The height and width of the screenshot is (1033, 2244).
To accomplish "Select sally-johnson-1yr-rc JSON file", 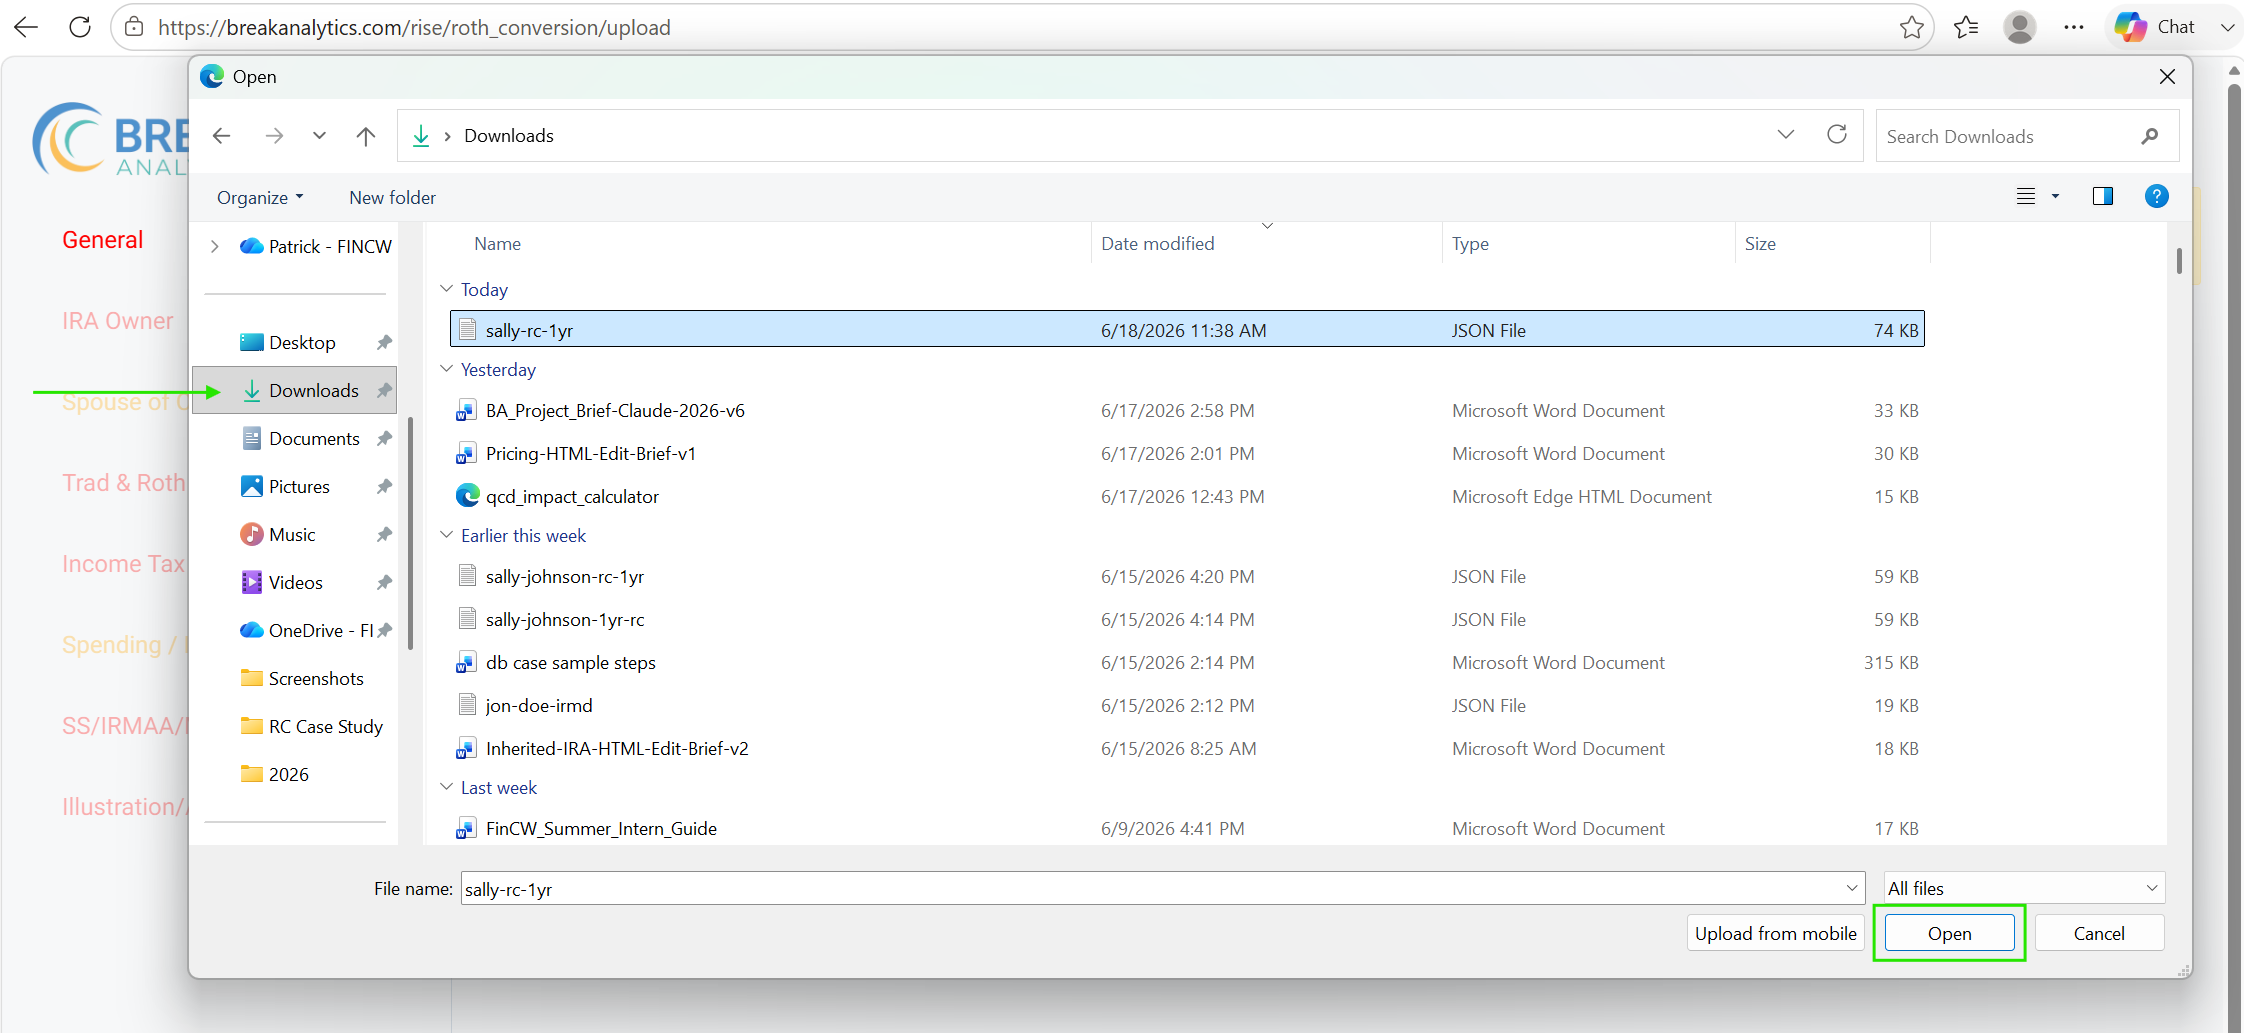I will point(1187,619).
